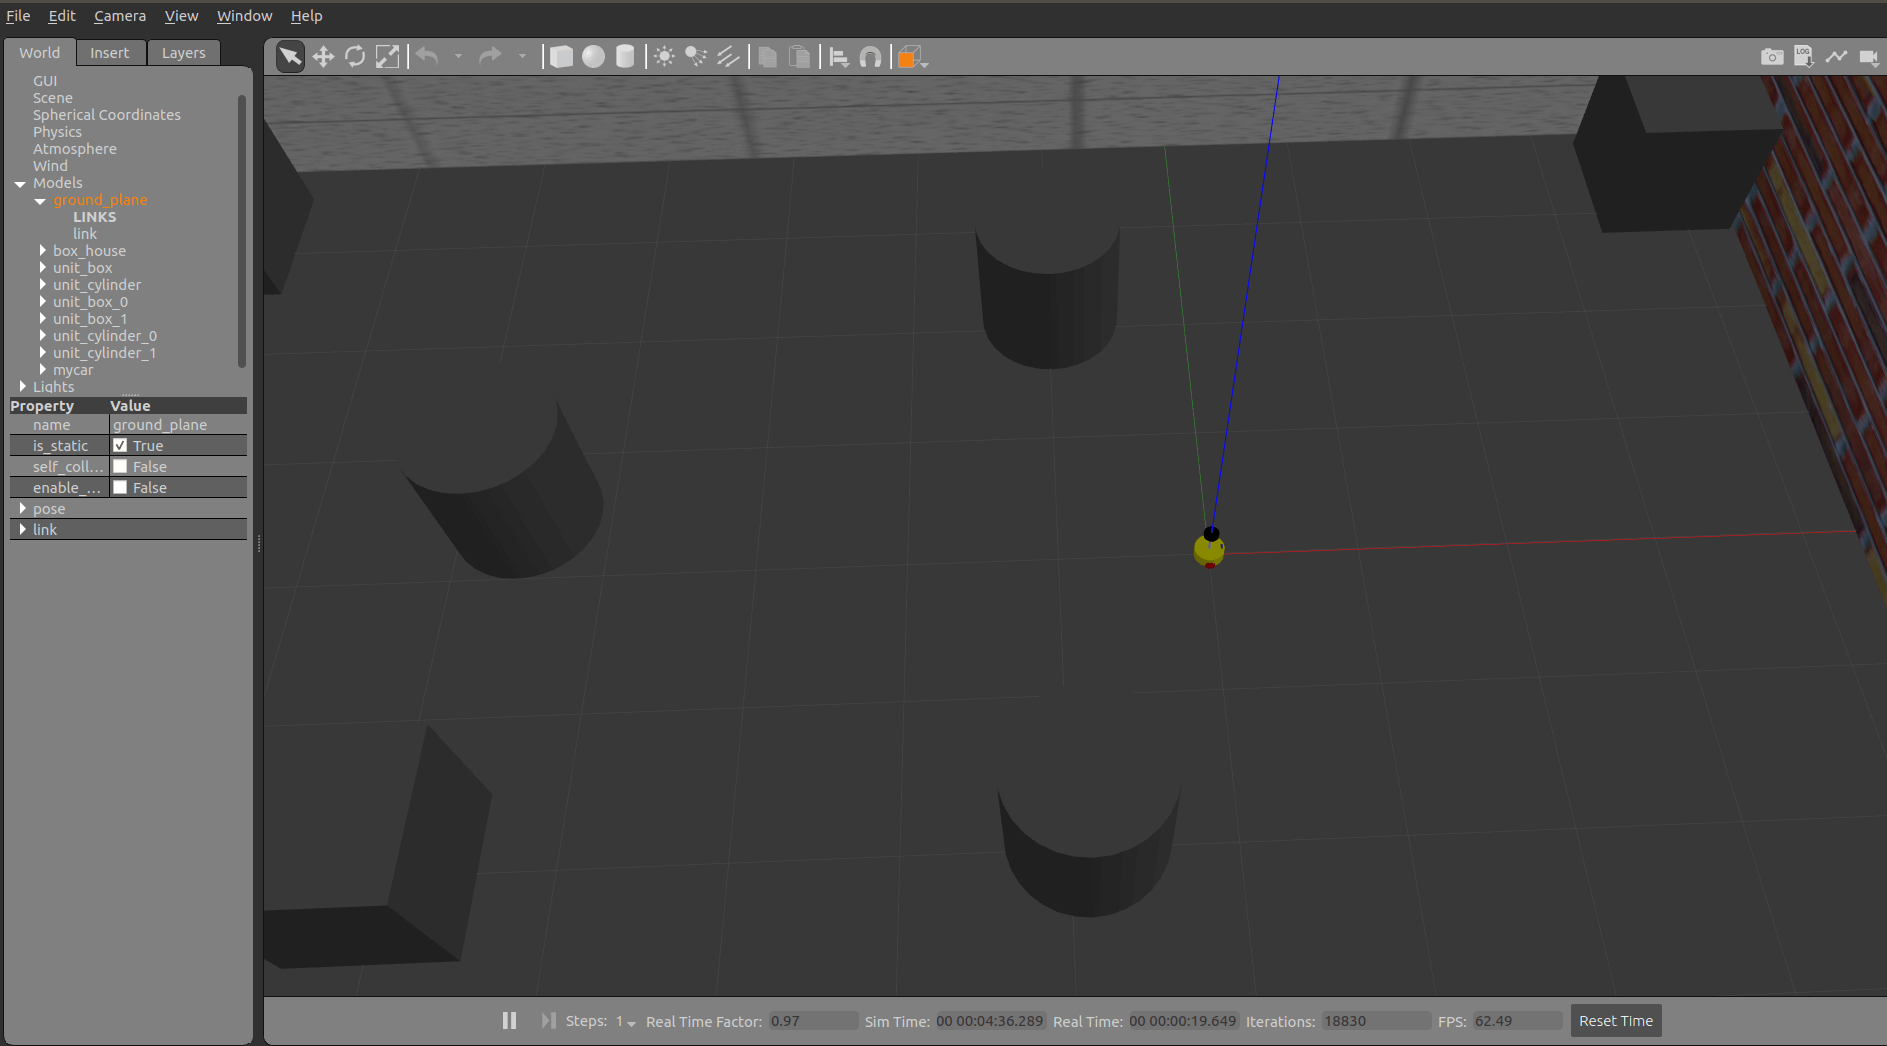Collapse the Models tree node
The image size is (1887, 1046).
[x=20, y=184]
